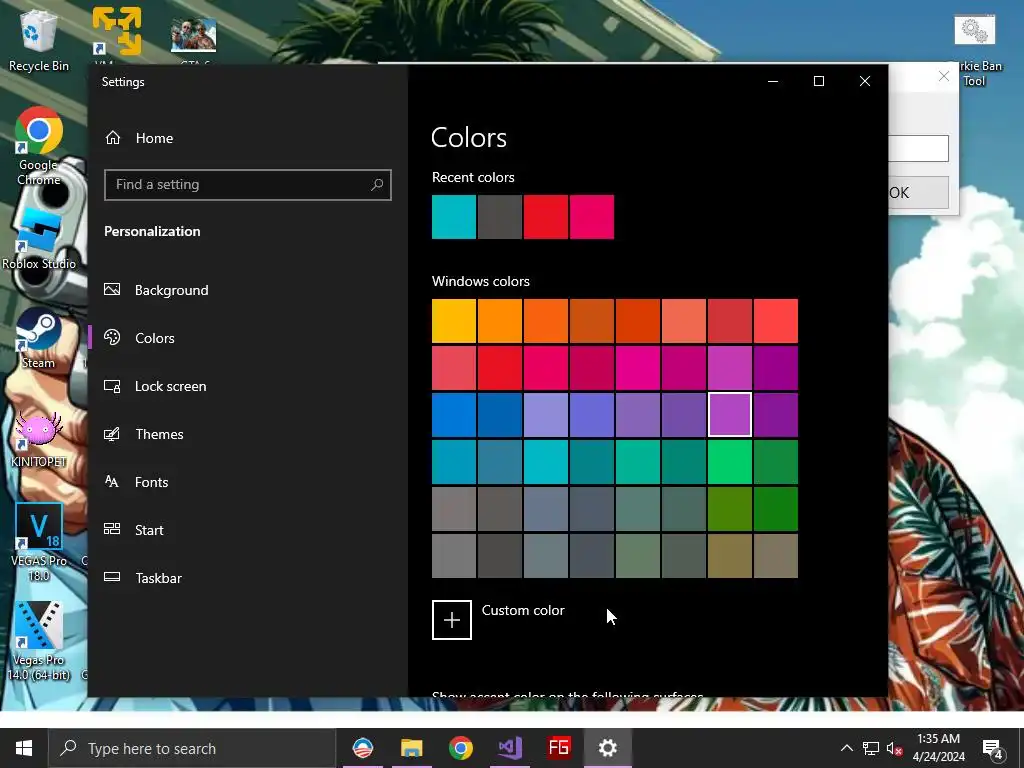Open the yellow arrows VM desktop shortcut

pyautogui.click(x=116, y=33)
